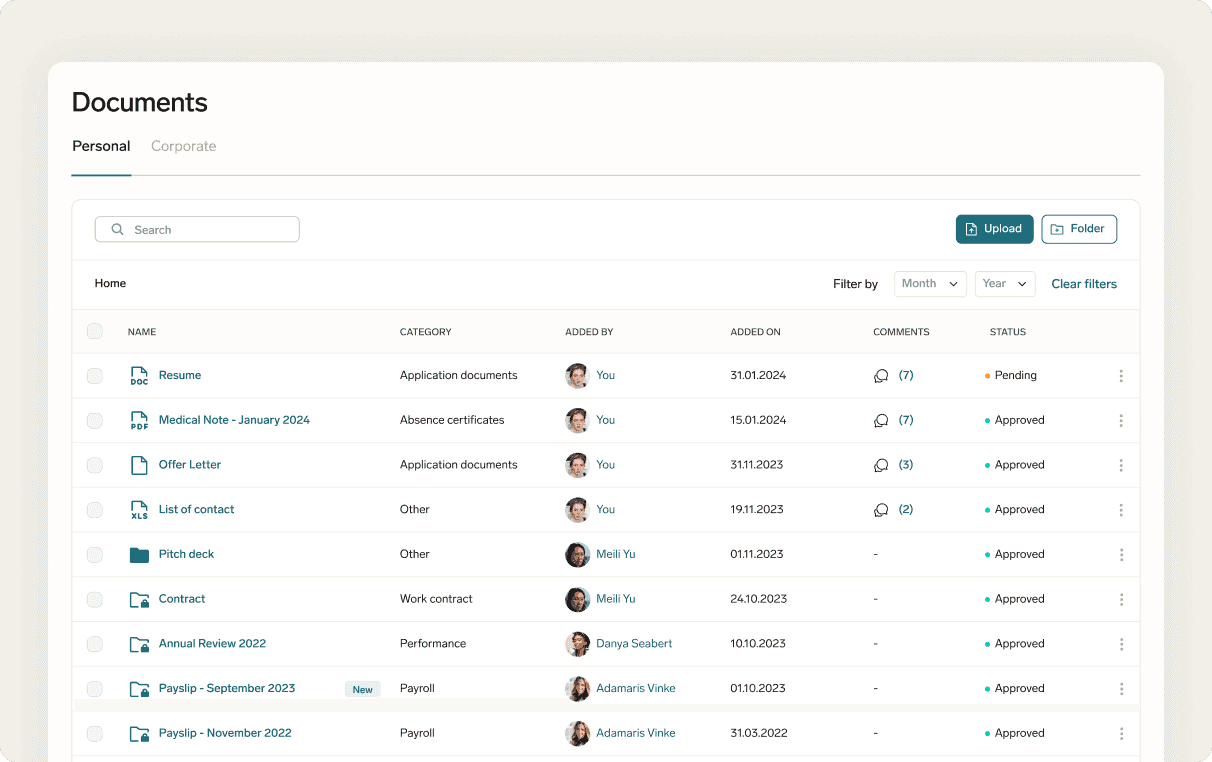The image size is (1212, 762).
Task: Click the Pending status for Resume
Action: point(1011,376)
